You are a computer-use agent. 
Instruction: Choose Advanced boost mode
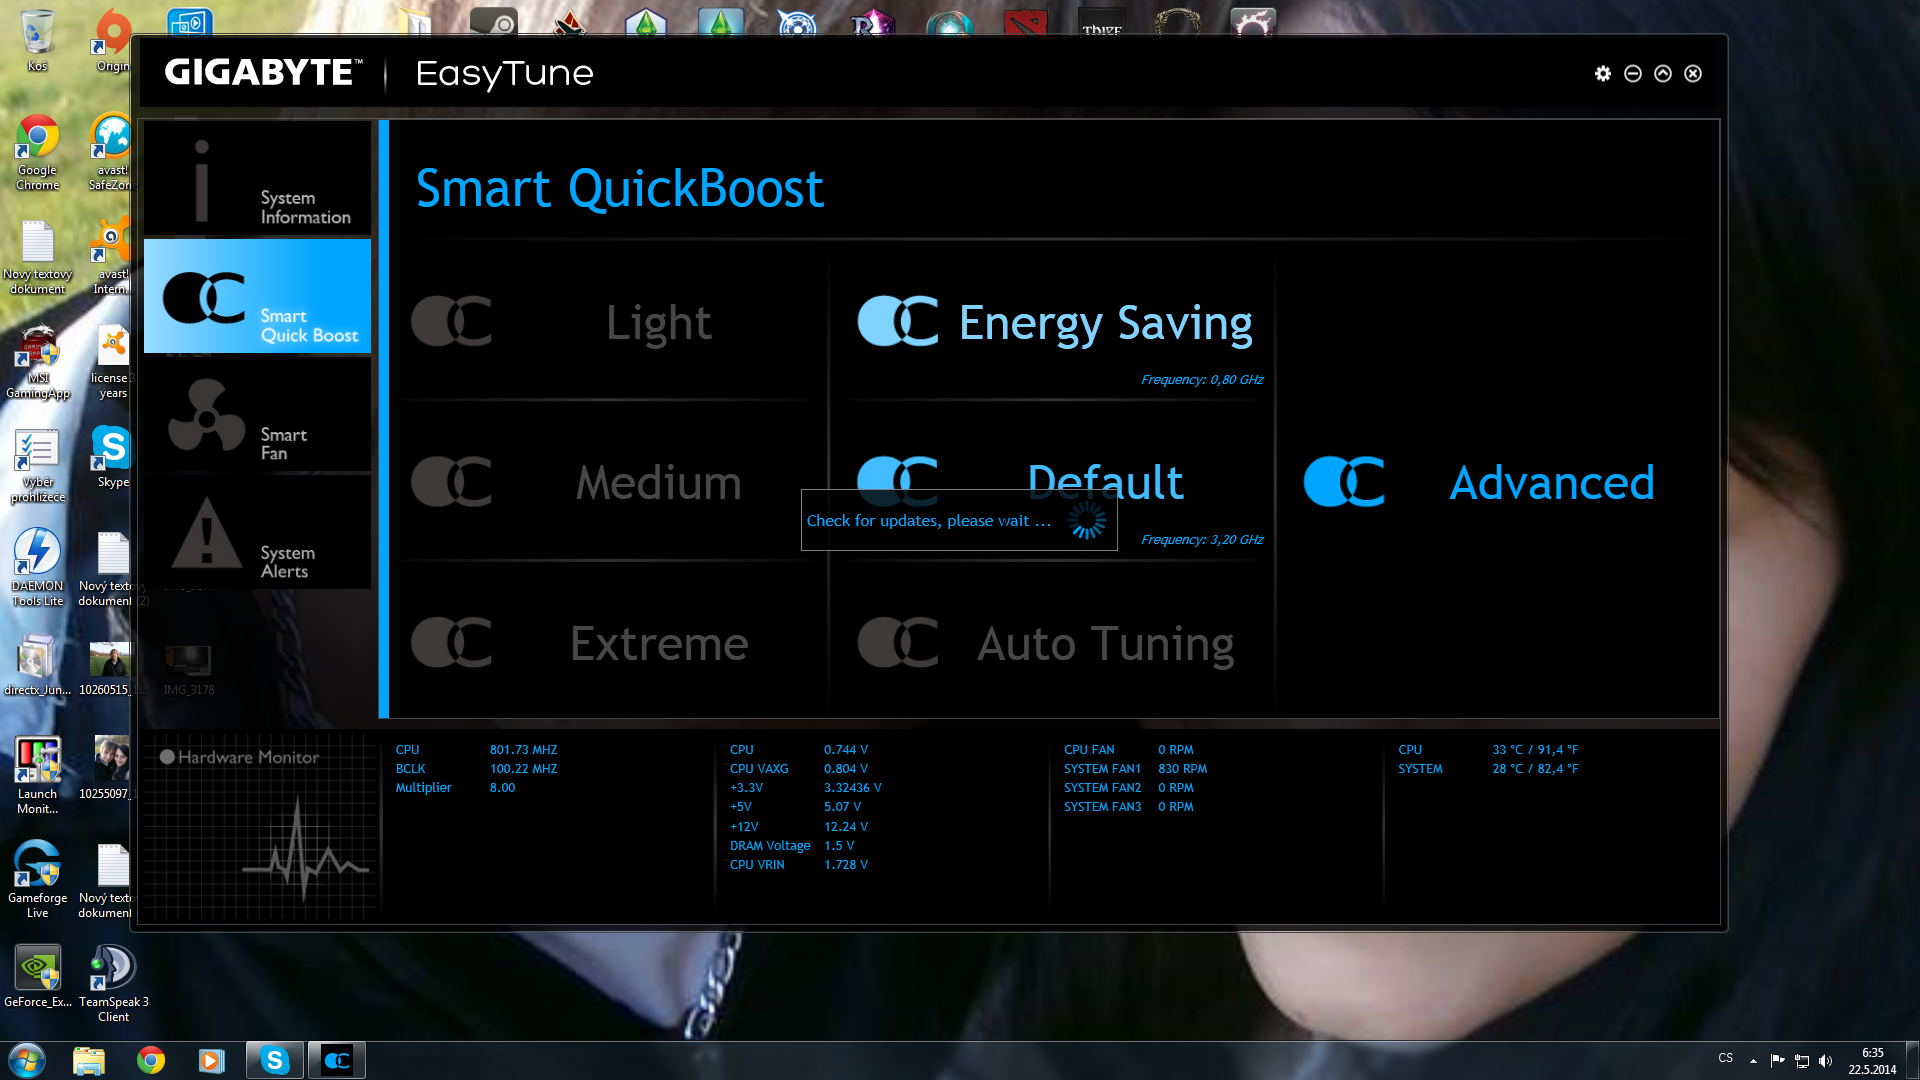(1551, 483)
